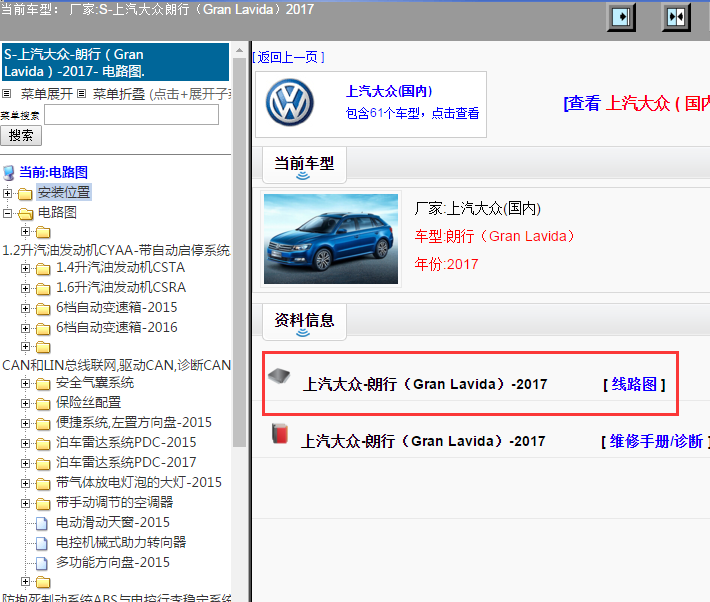Click the 搜索 button
The height and width of the screenshot is (602, 710).
[21, 135]
